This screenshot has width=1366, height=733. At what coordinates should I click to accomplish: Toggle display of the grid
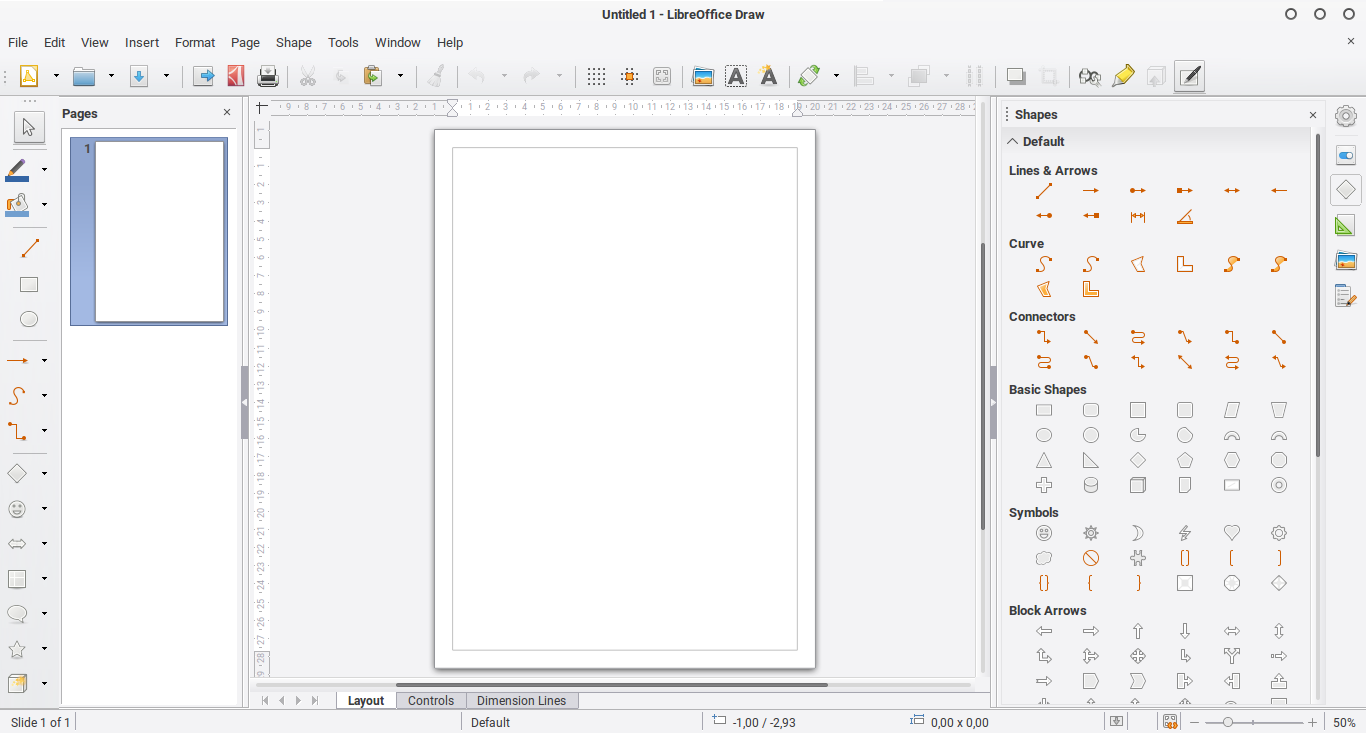596,76
